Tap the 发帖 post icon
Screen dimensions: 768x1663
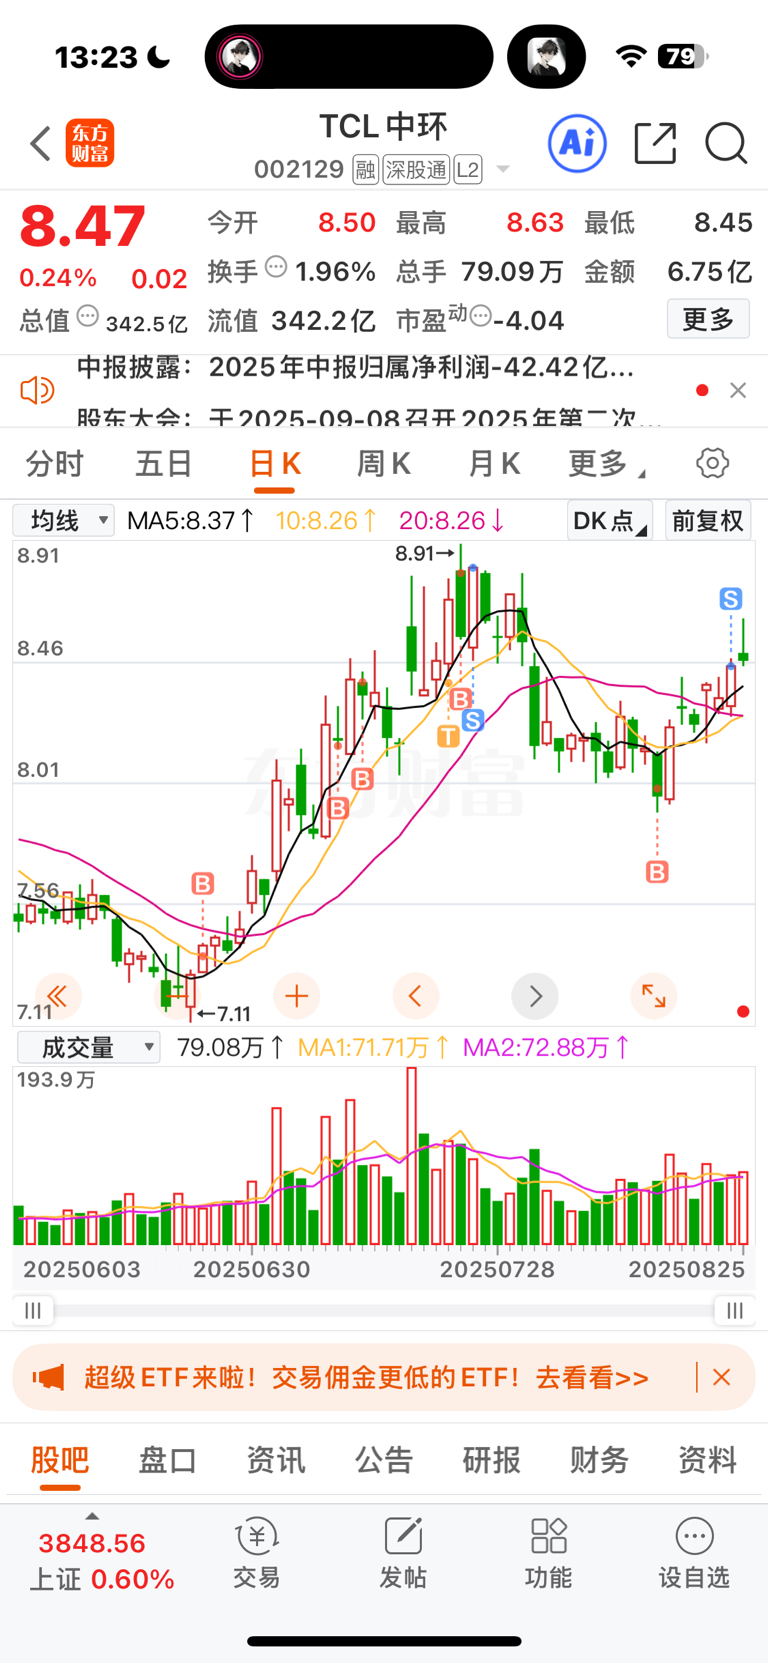pyautogui.click(x=403, y=1553)
